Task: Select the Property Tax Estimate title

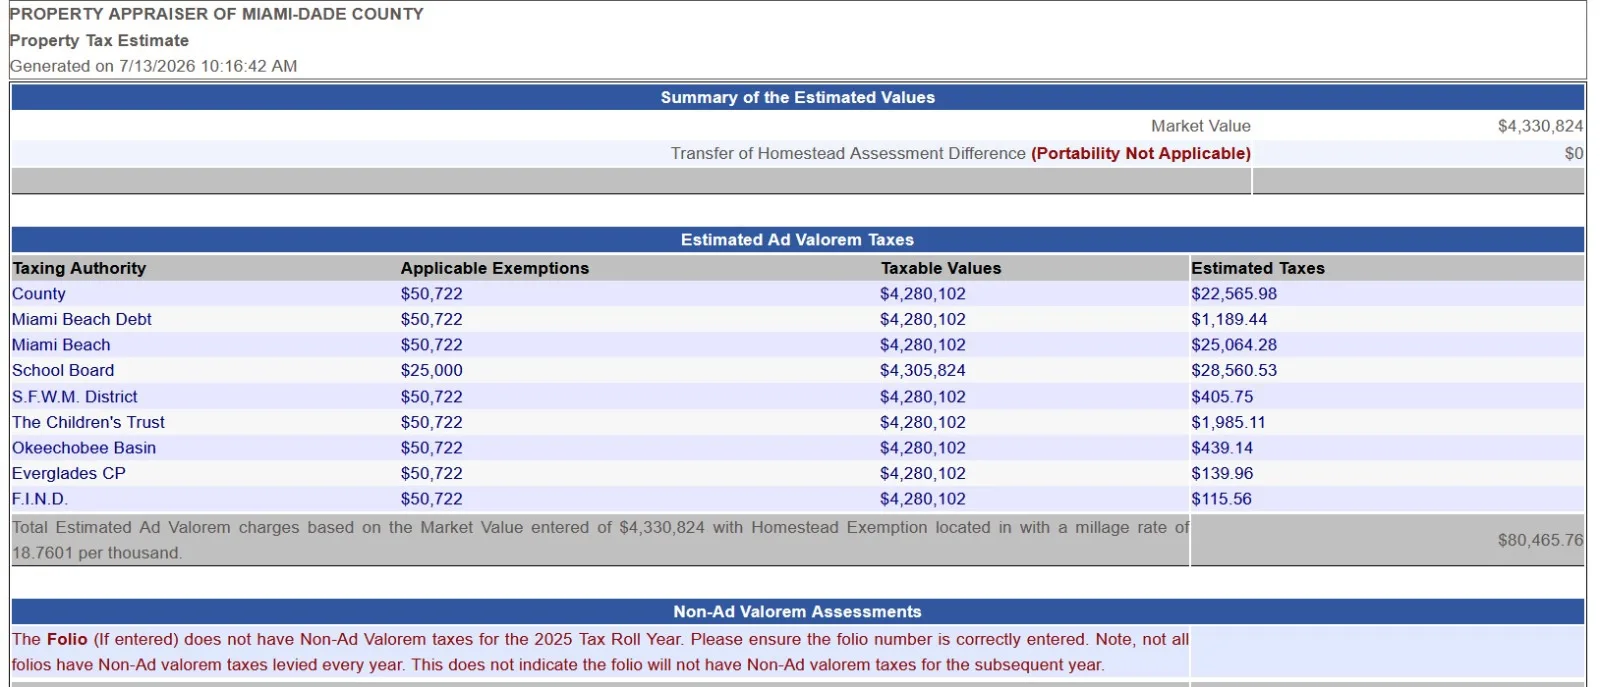Action: pos(99,40)
